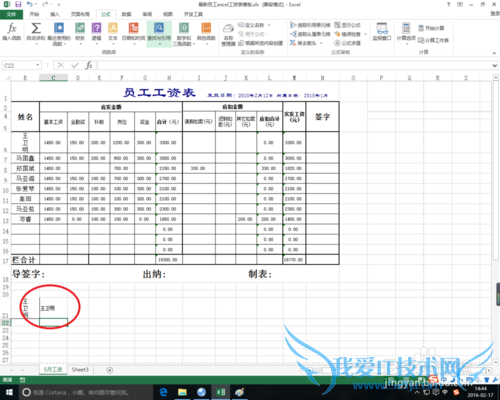500x400 pixels.
Task: Click inside the formula bar input field
Action: (294, 65)
